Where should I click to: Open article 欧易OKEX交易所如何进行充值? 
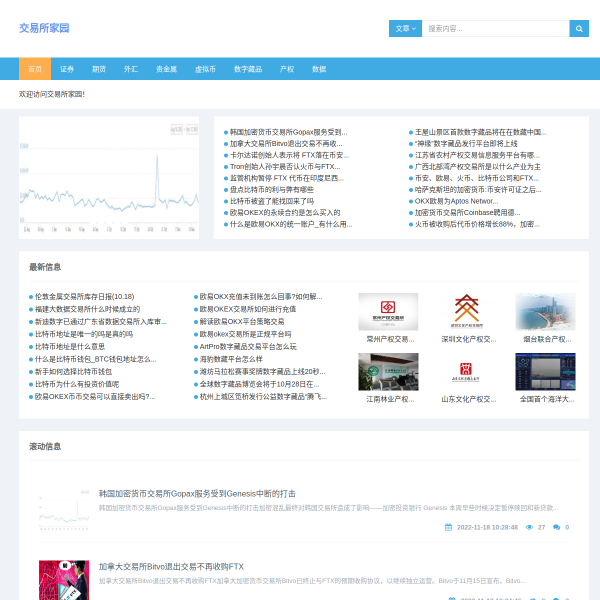click(x=248, y=309)
